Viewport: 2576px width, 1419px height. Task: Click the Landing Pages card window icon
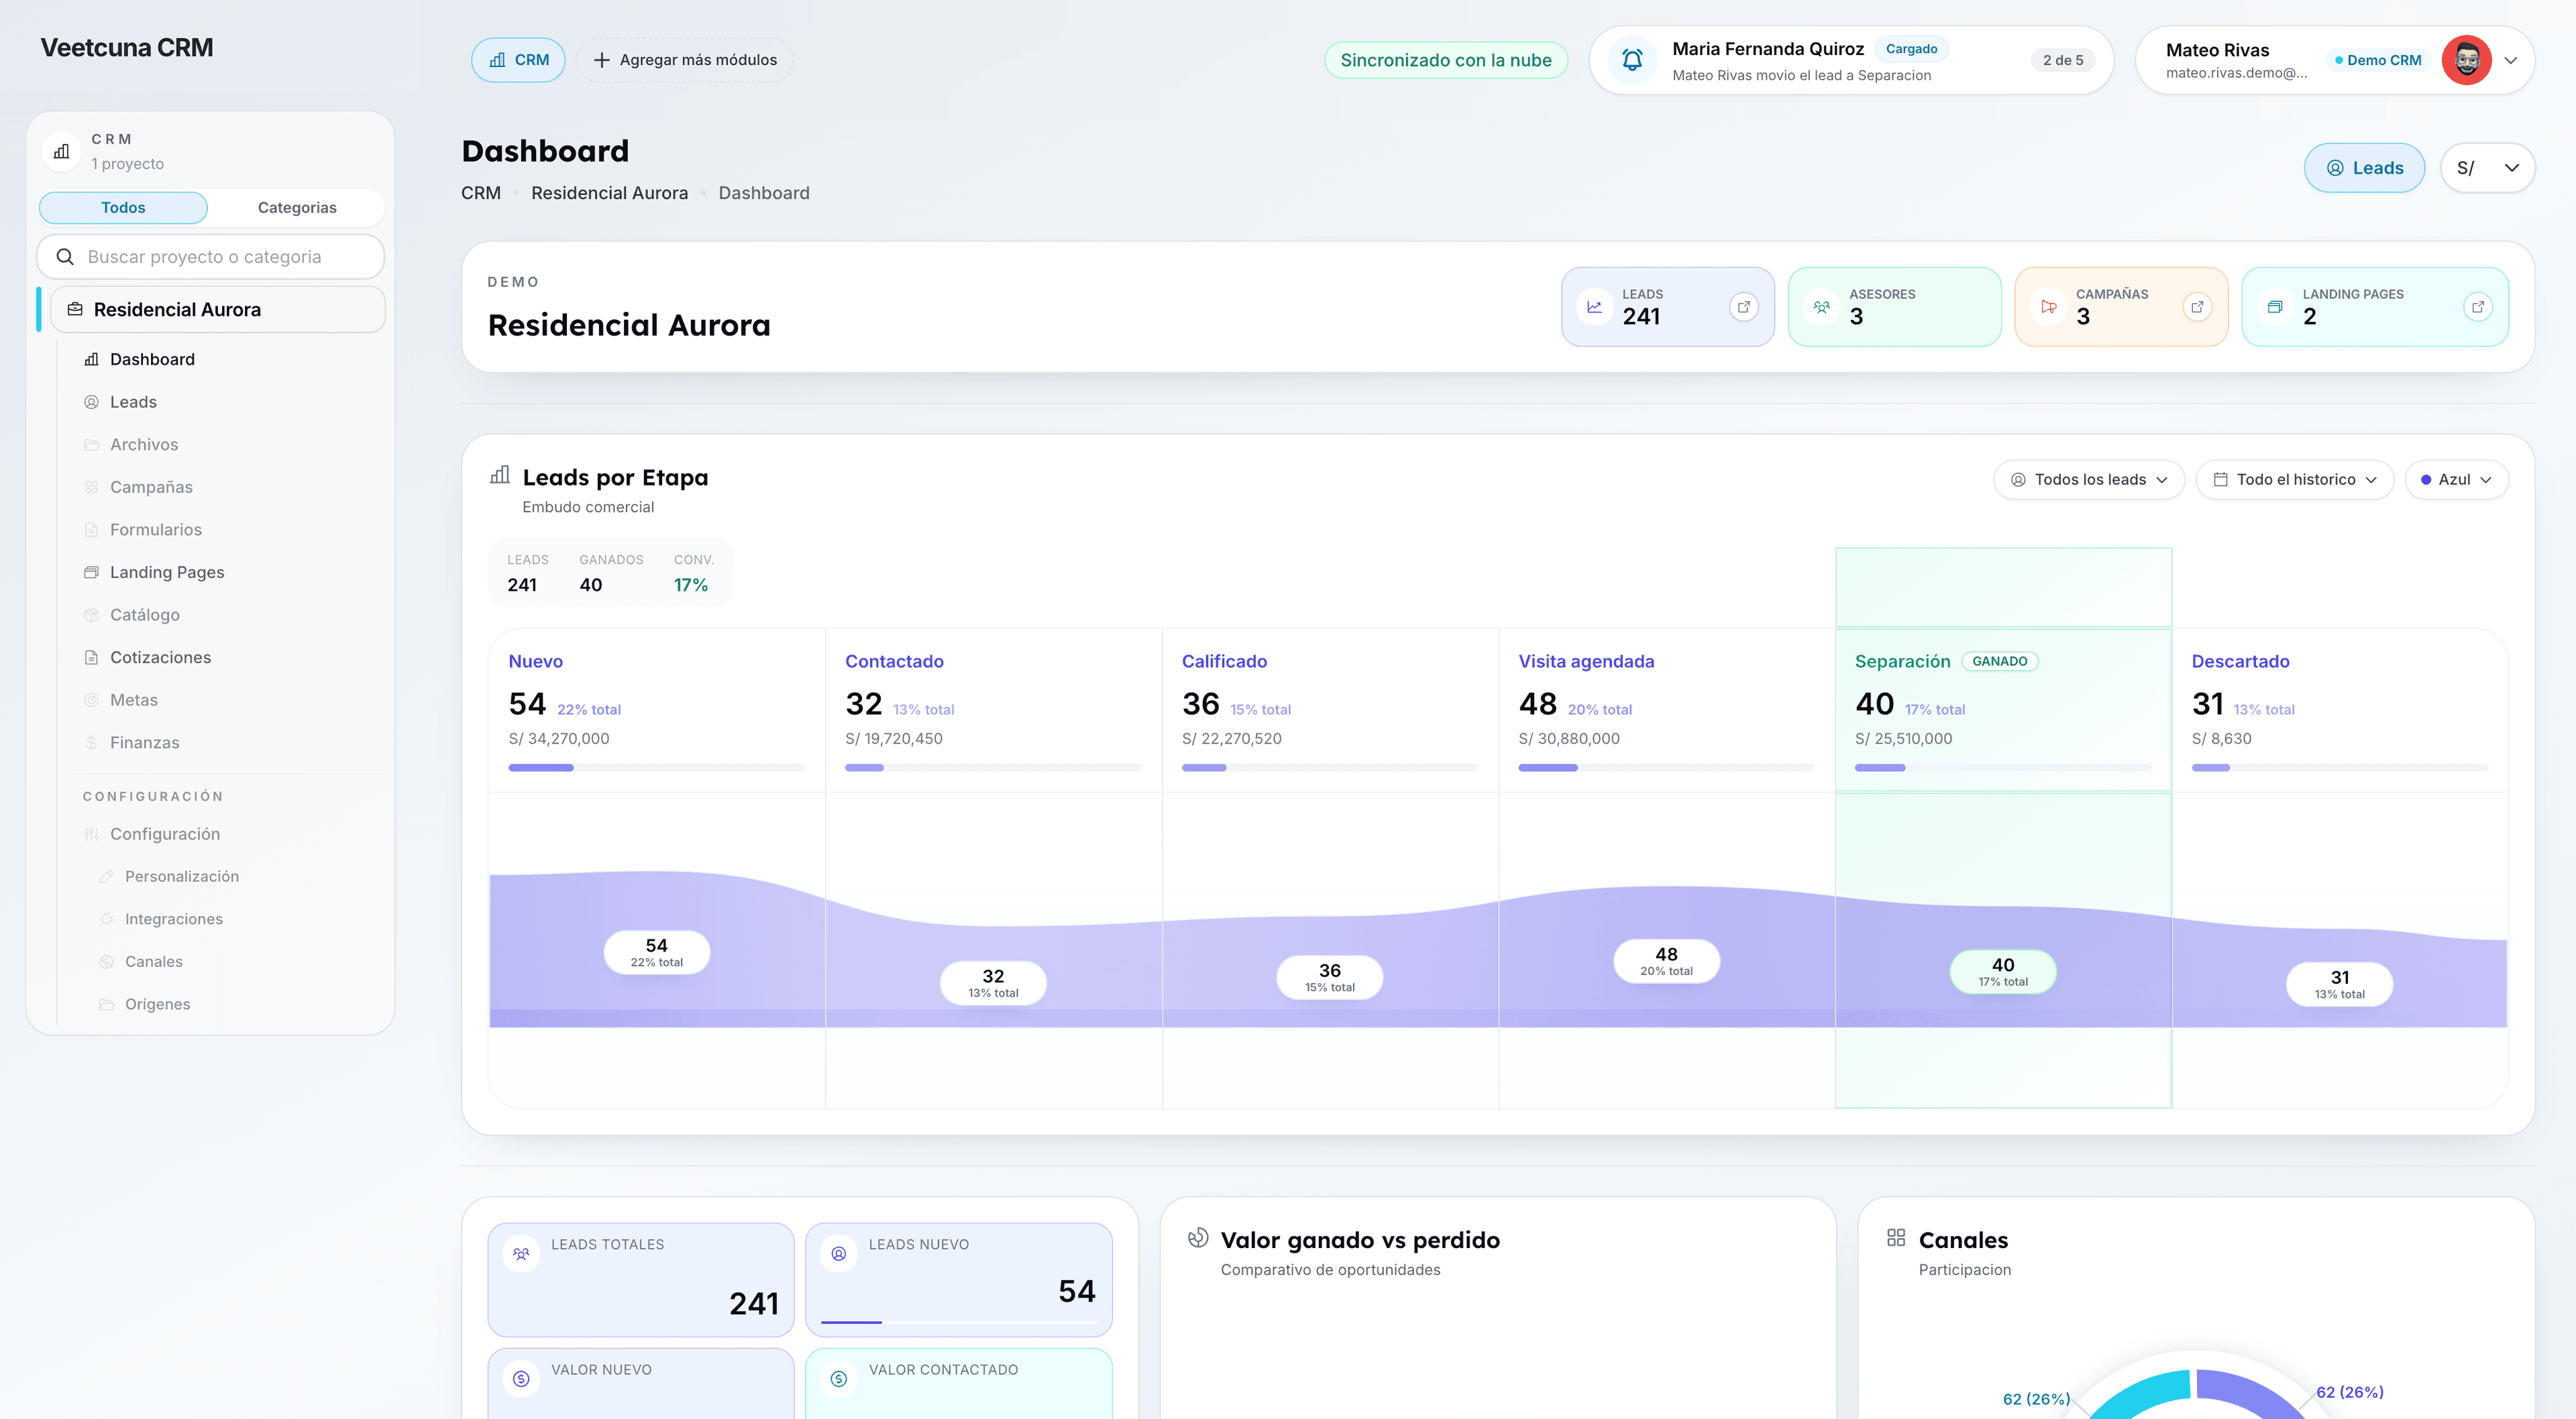[x=2275, y=307]
